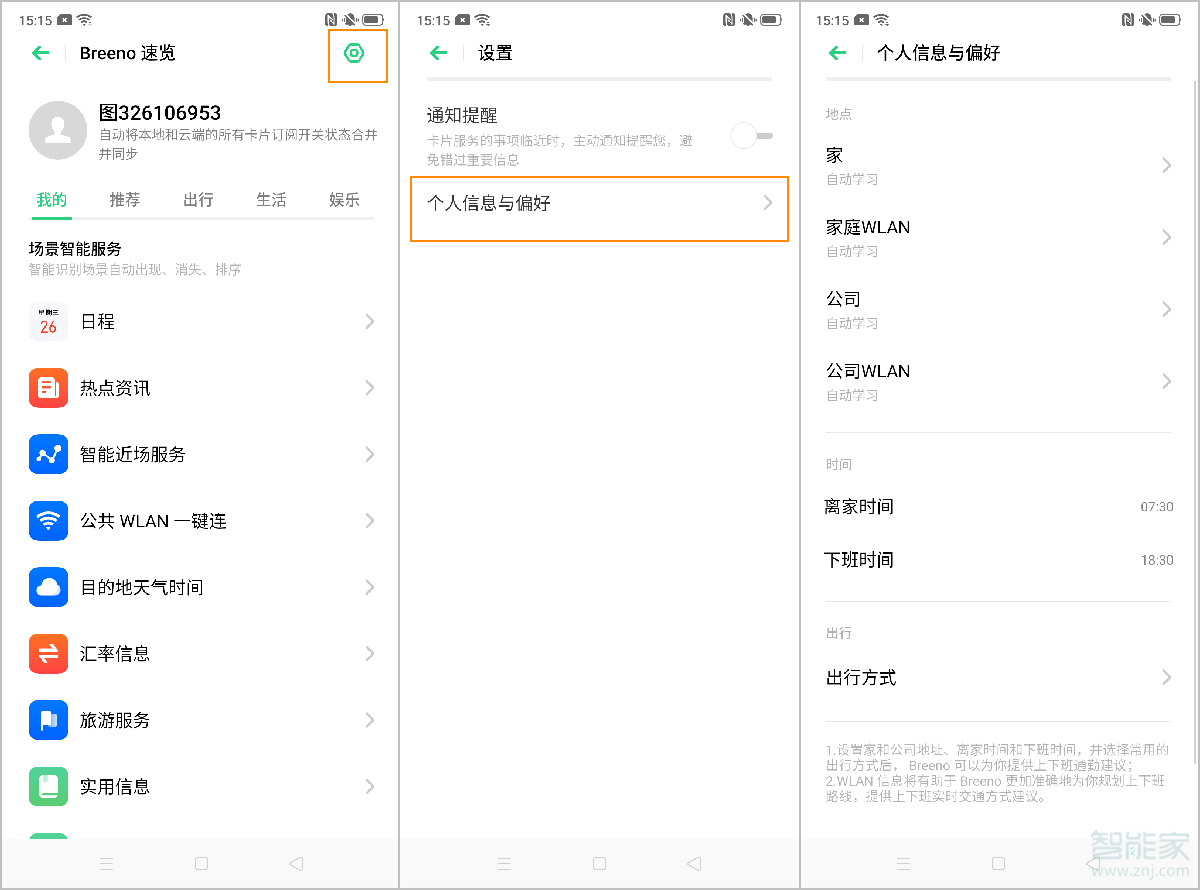This screenshot has width=1200, height=890.
Task: Switch to the 推荐 tab
Action: [124, 200]
